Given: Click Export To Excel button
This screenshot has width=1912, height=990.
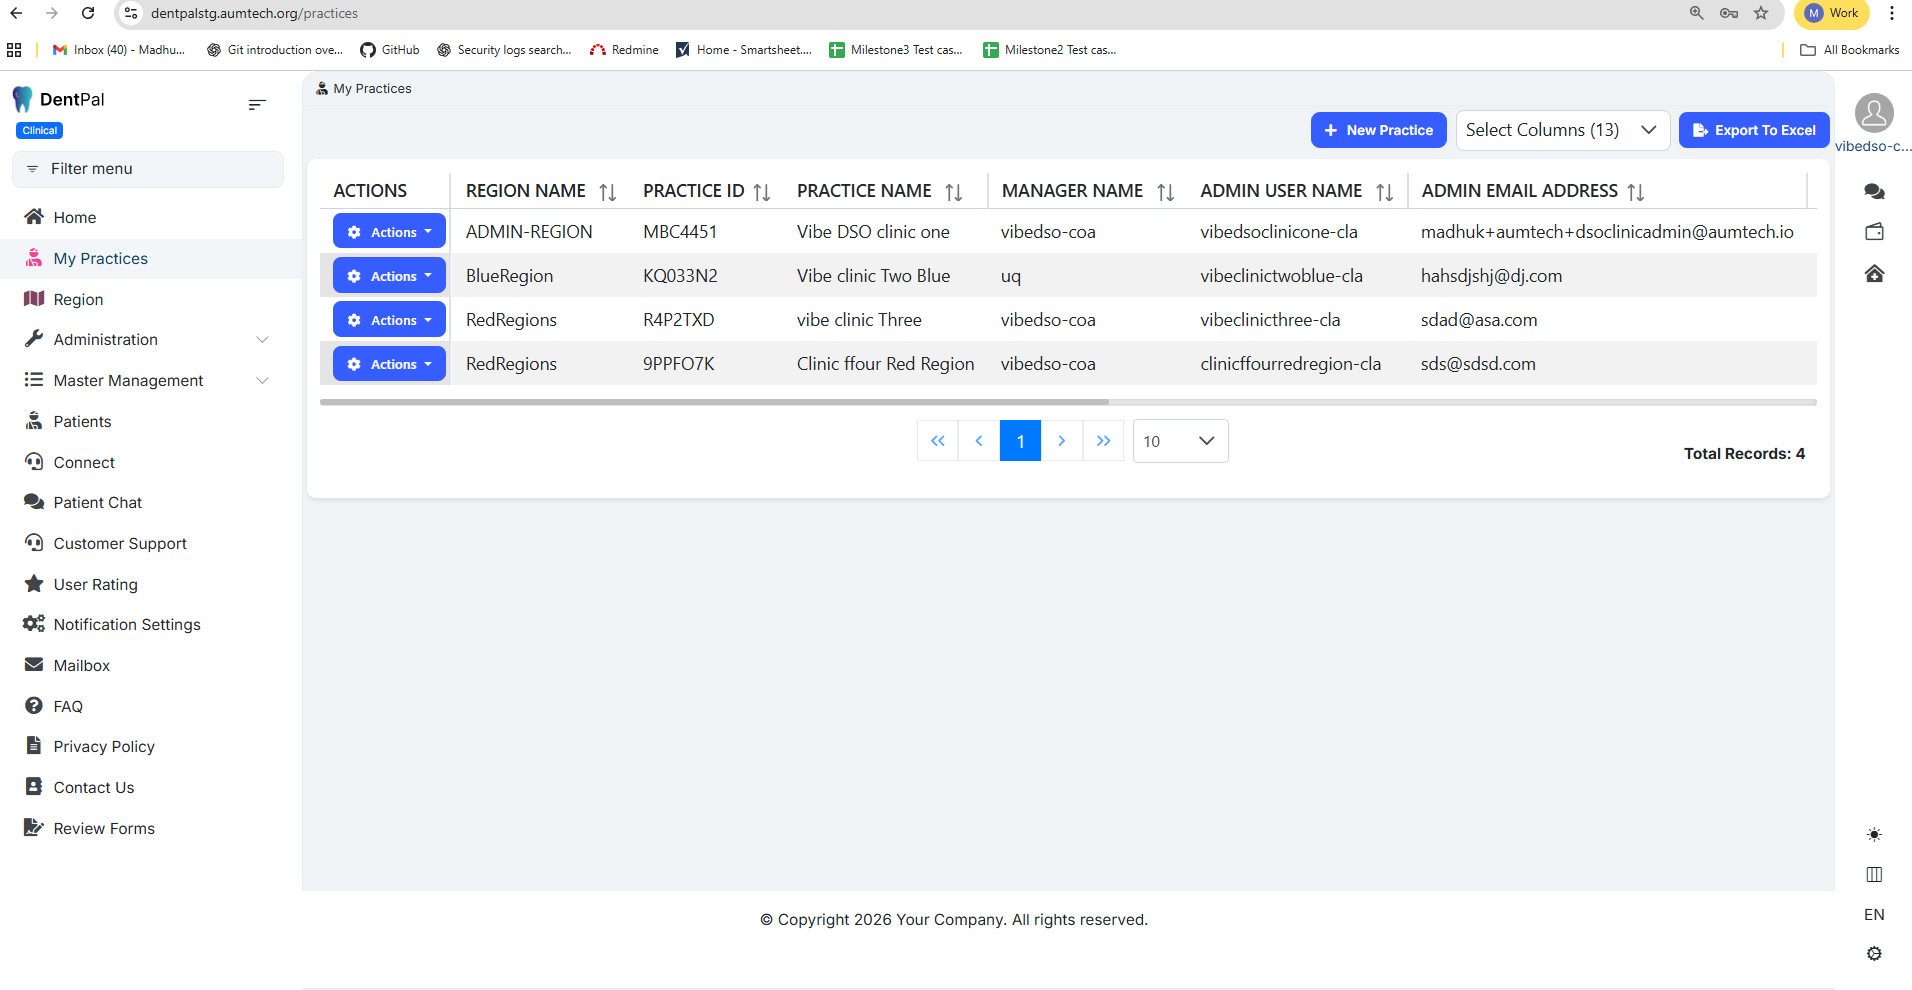Looking at the screenshot, I should 1753,130.
